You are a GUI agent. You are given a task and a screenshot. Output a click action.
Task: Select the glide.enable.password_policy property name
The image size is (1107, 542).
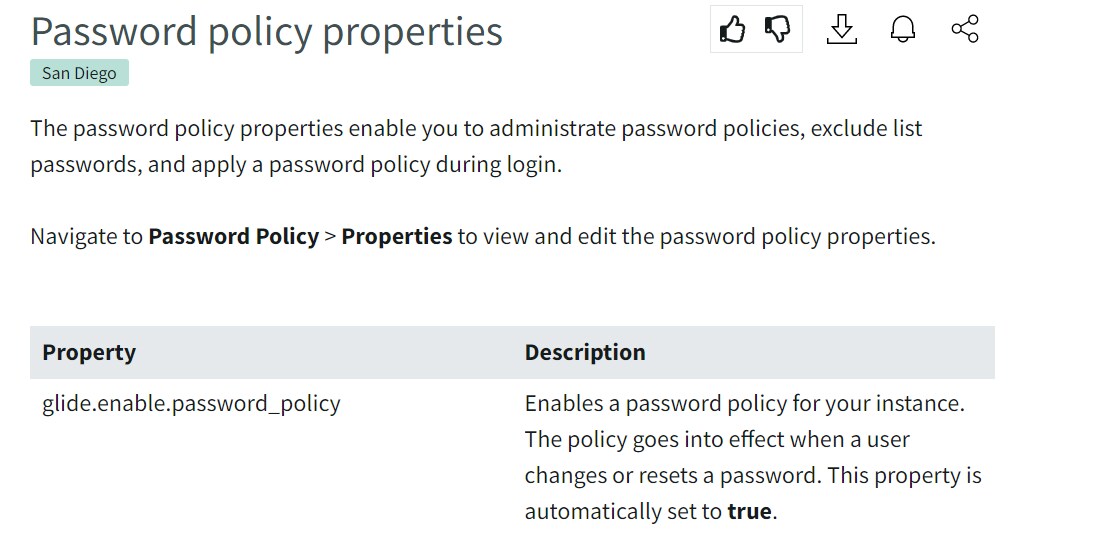click(191, 404)
